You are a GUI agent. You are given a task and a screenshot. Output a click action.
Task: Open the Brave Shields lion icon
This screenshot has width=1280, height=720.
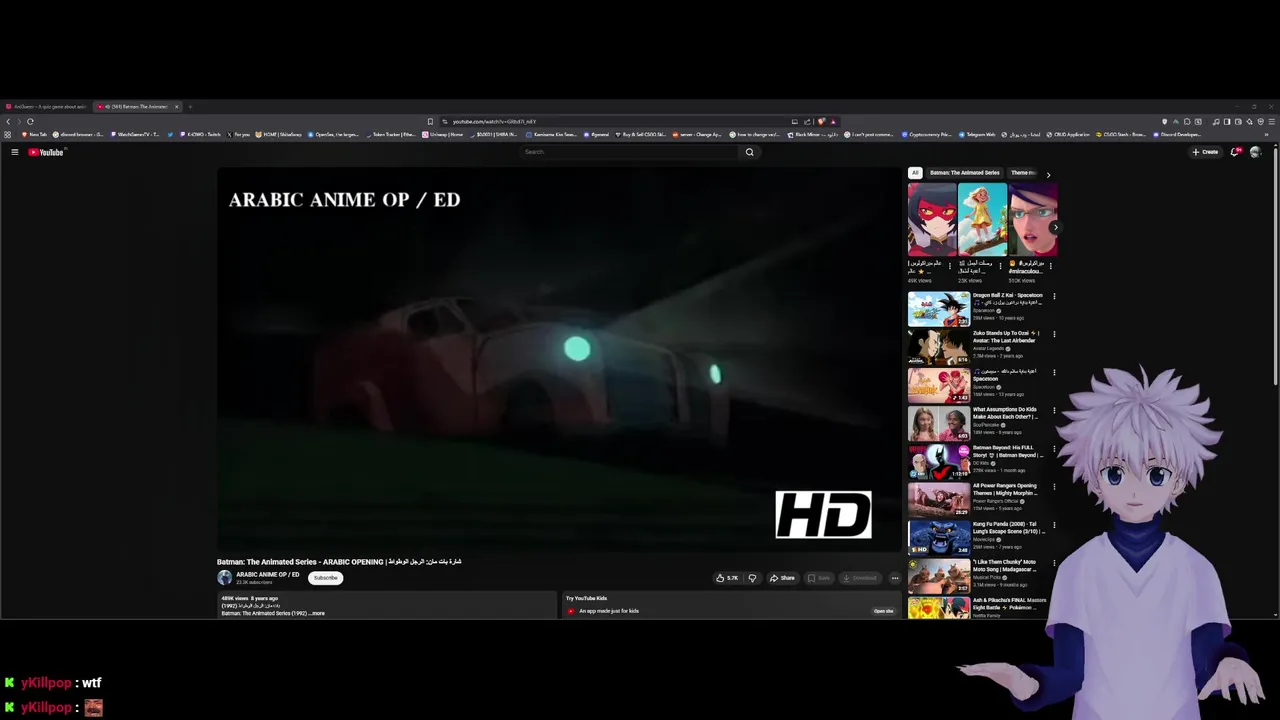coord(823,122)
